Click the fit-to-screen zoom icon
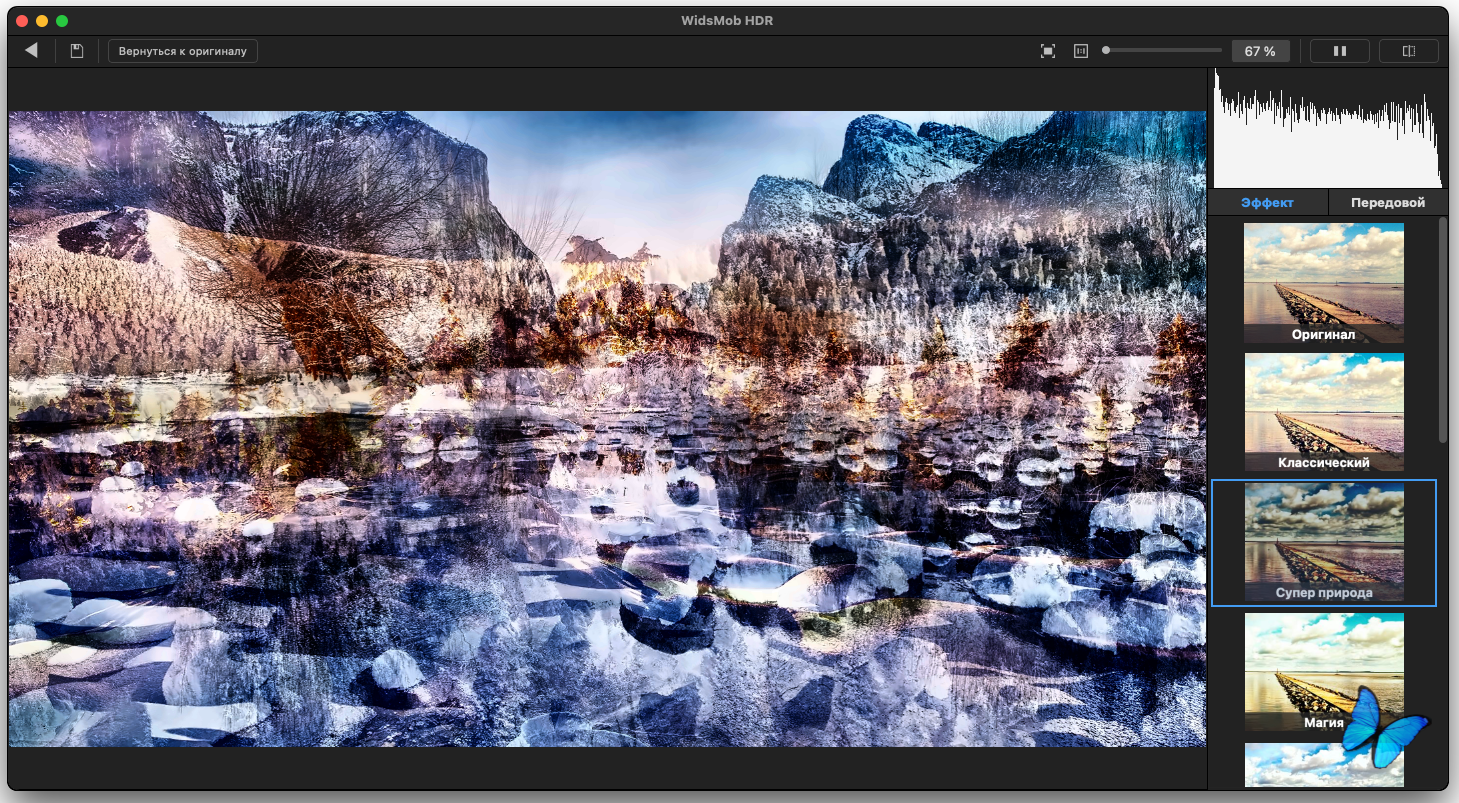This screenshot has width=1459, height=803. [x=1048, y=51]
